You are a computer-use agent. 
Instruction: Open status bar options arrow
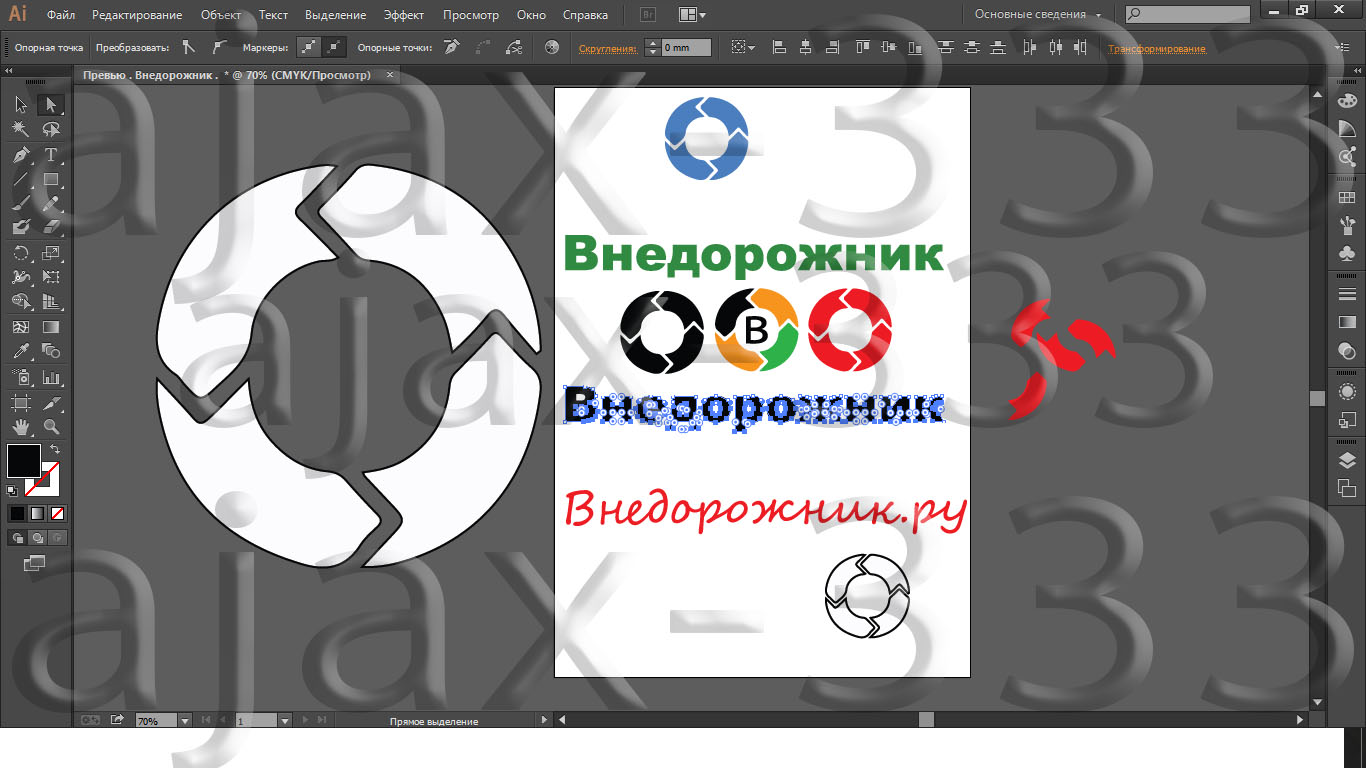point(544,720)
